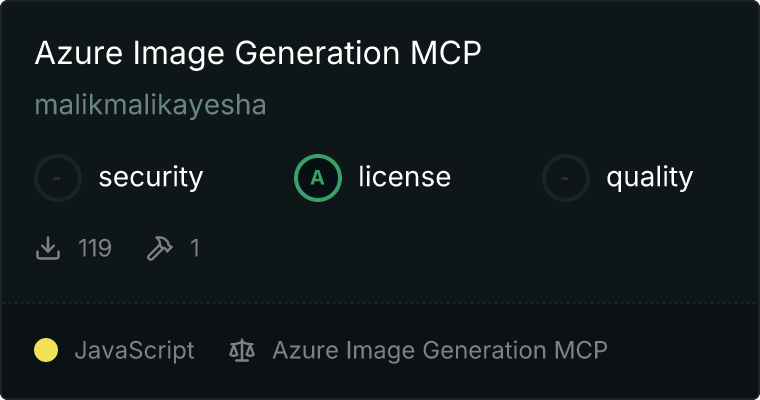Open the Azure Image Generation MCP title
Viewport: 760px width, 400px height.
pos(258,53)
